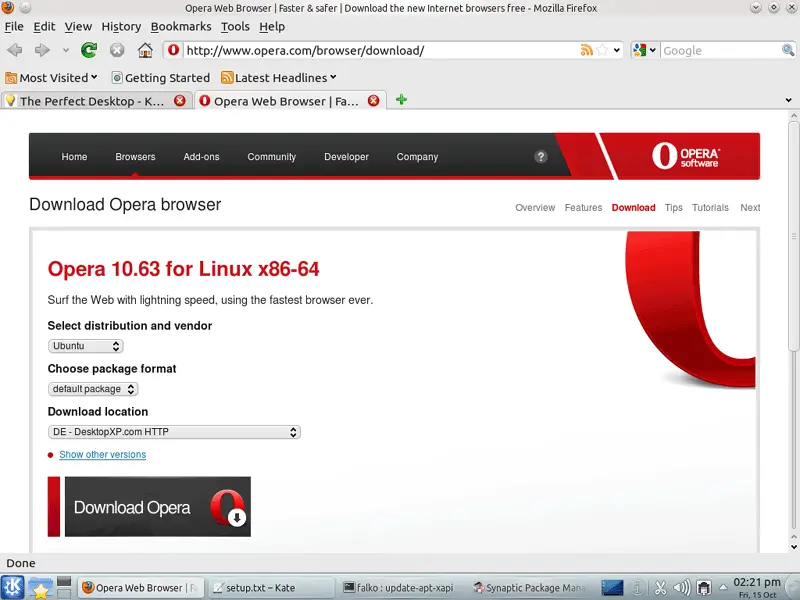Follow the Show other versions link
The width and height of the screenshot is (800, 600).
coord(103,455)
